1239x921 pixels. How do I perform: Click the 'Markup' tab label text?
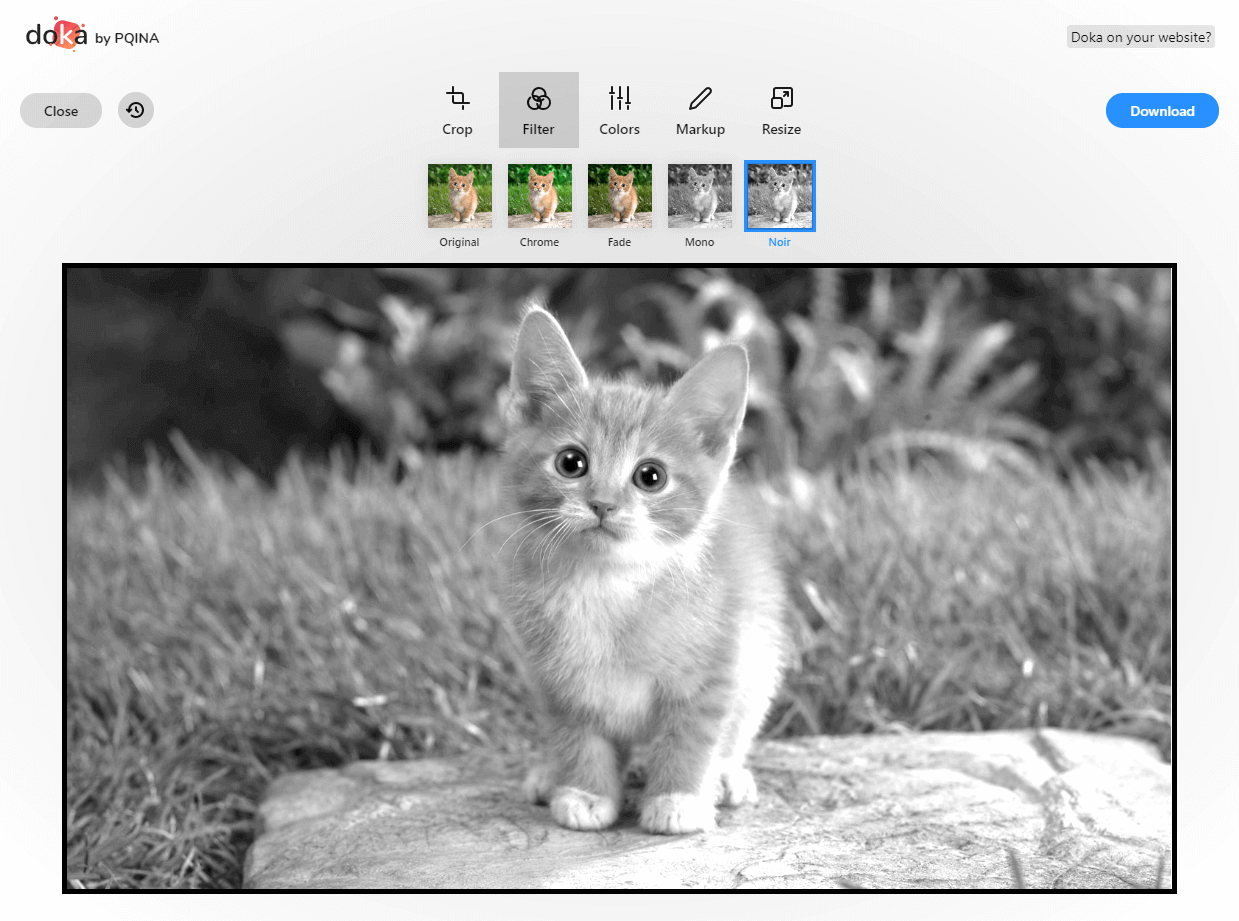pyautogui.click(x=700, y=129)
